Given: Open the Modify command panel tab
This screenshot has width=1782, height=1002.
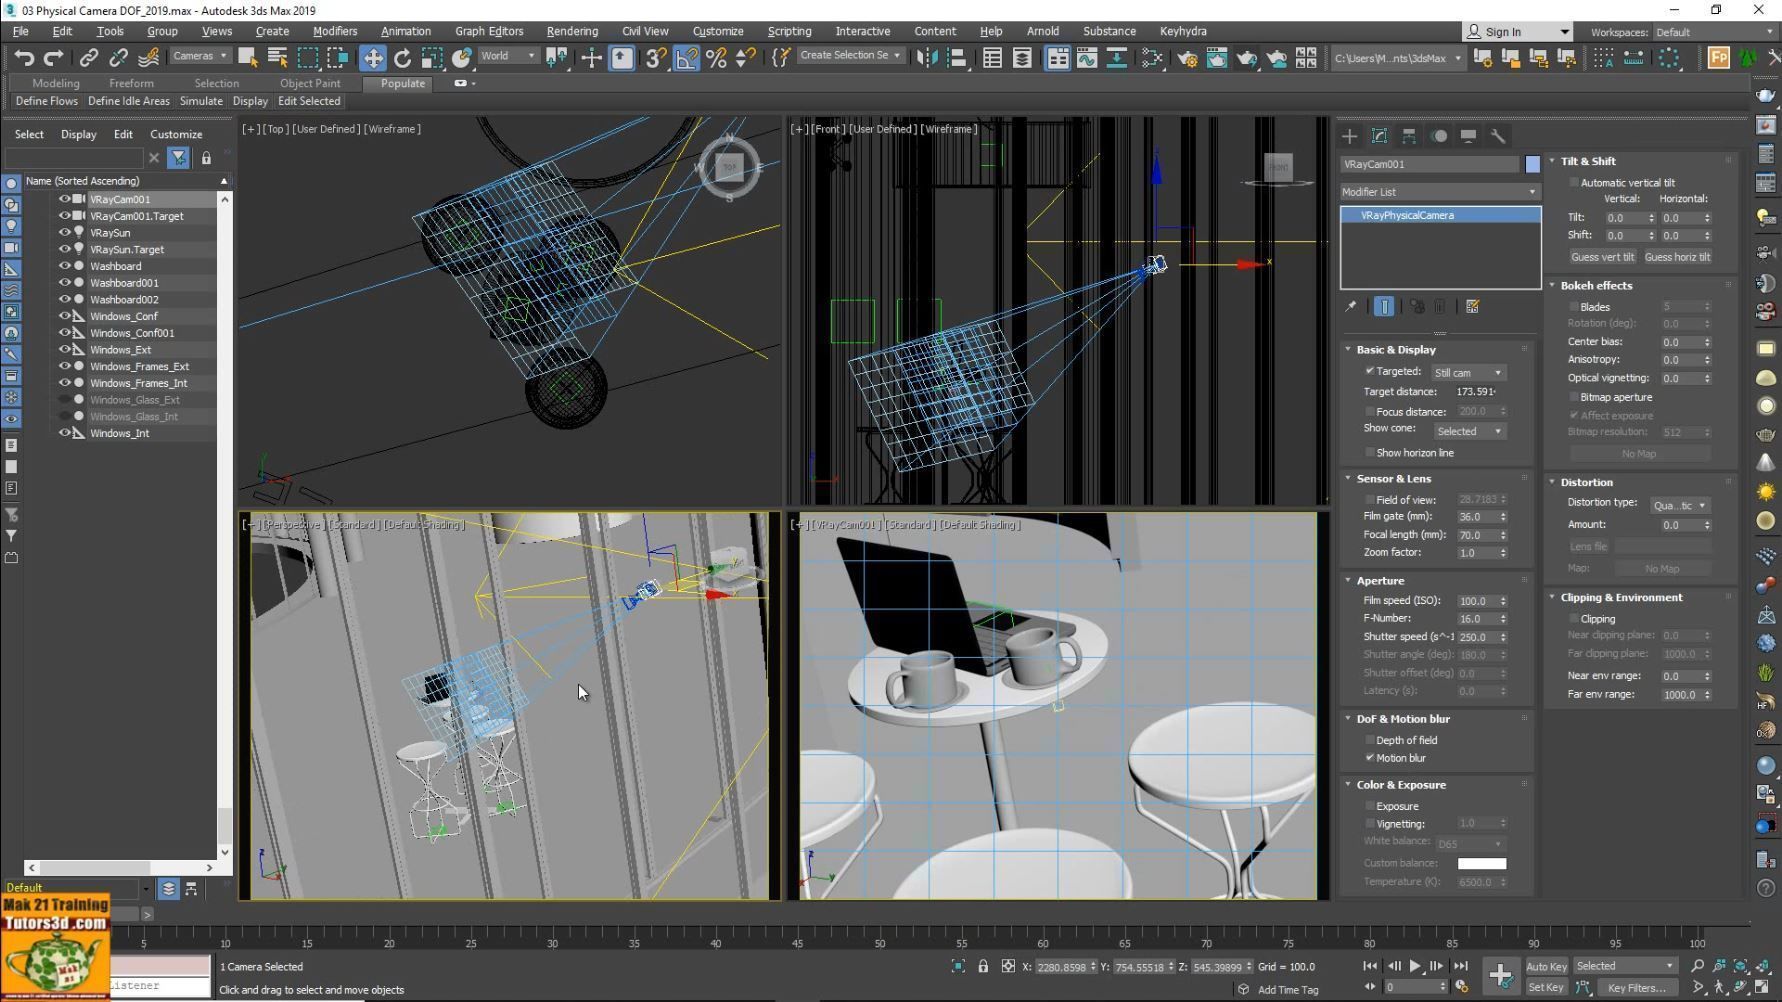Looking at the screenshot, I should [x=1379, y=136].
